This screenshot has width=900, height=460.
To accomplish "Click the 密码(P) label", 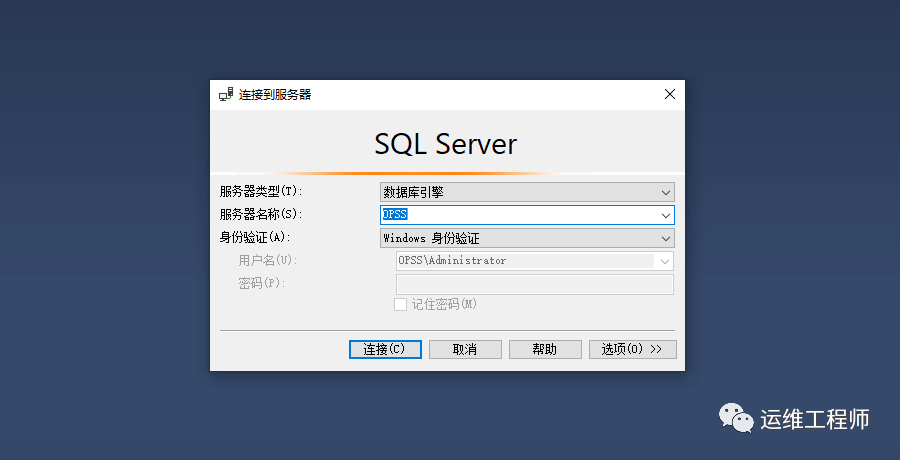I will tap(262, 283).
